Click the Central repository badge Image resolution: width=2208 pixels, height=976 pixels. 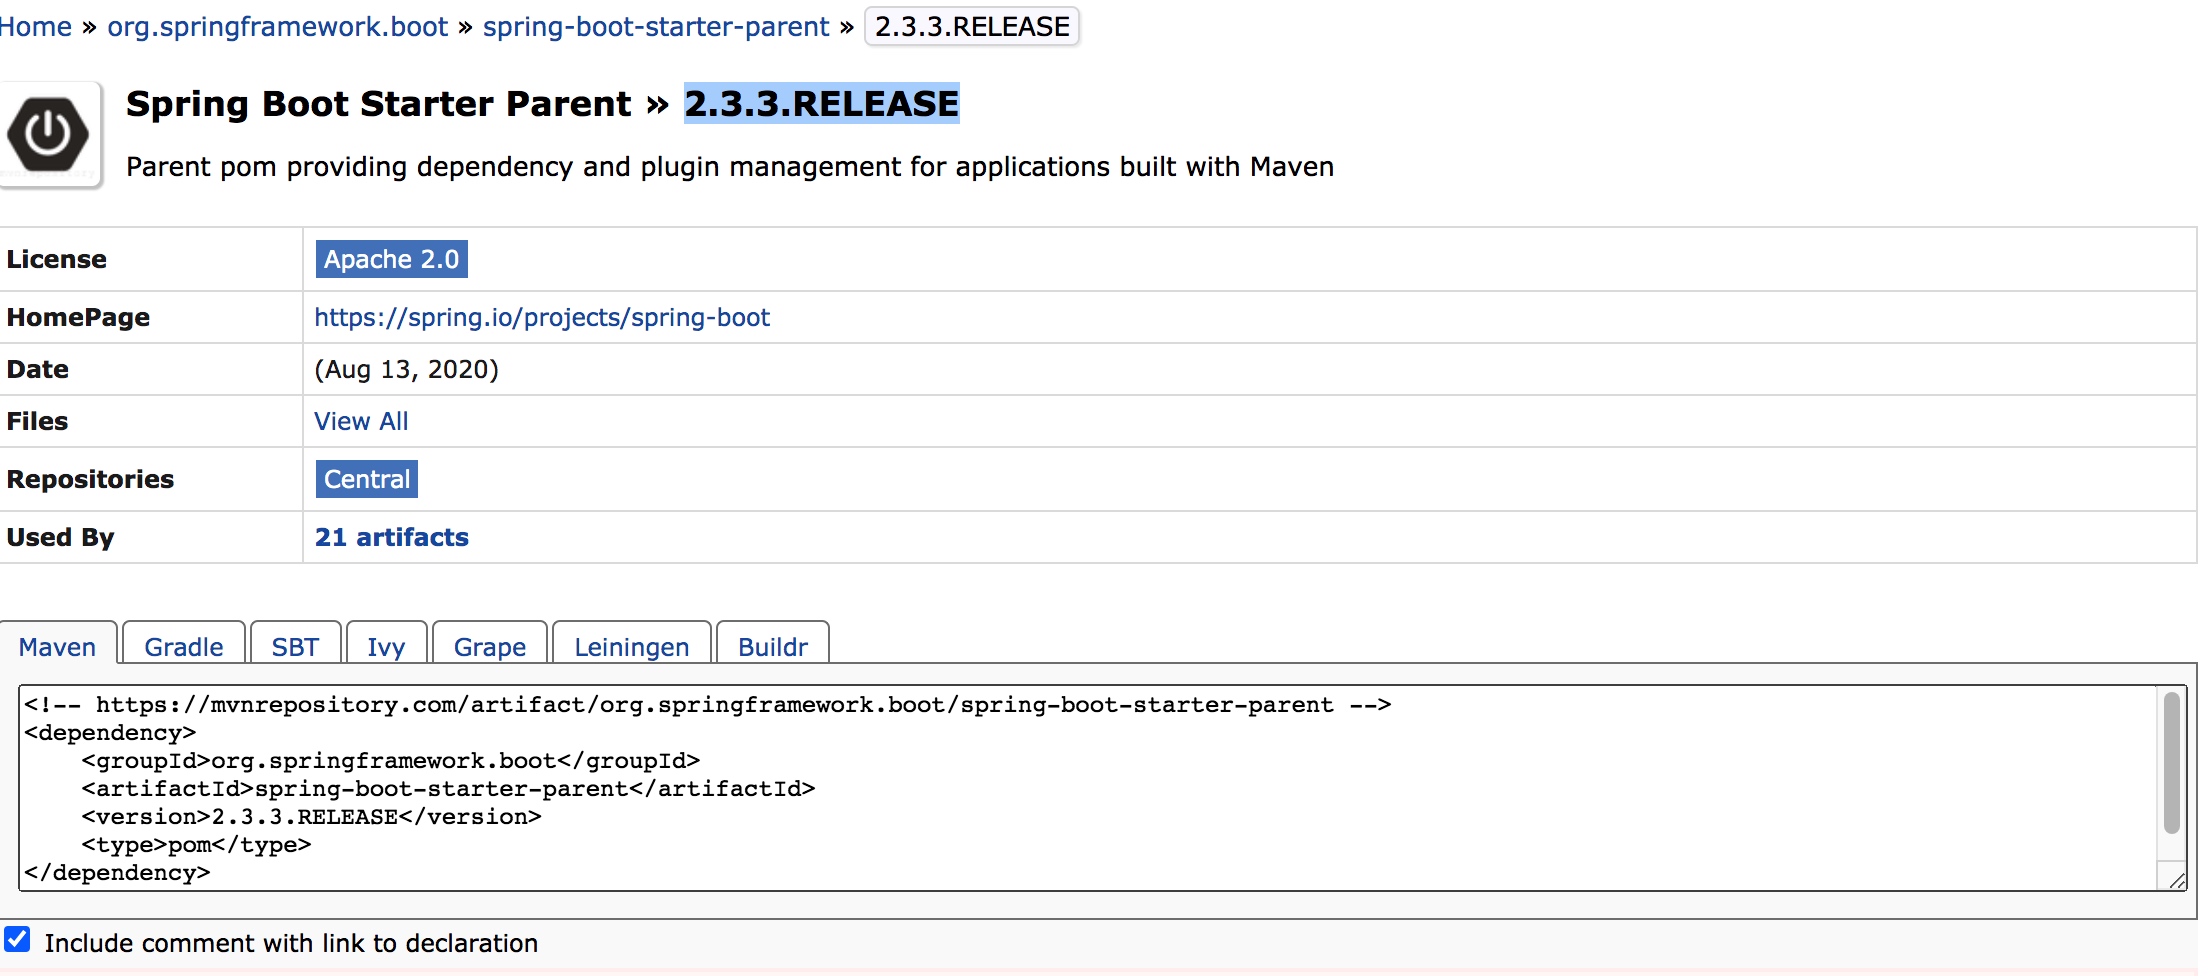click(367, 479)
